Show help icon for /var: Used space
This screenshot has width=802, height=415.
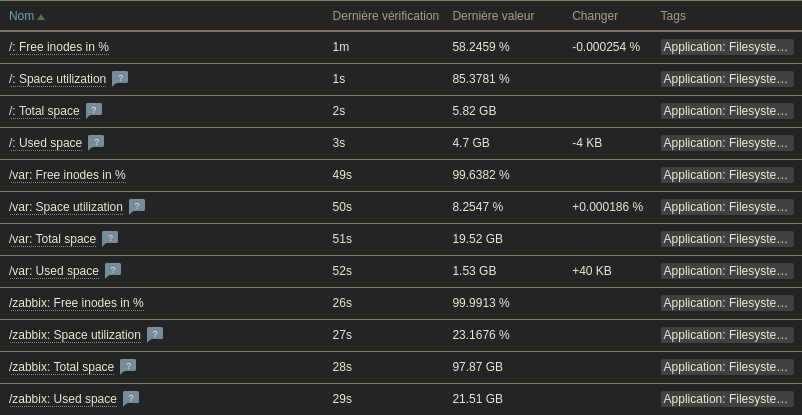point(113,270)
